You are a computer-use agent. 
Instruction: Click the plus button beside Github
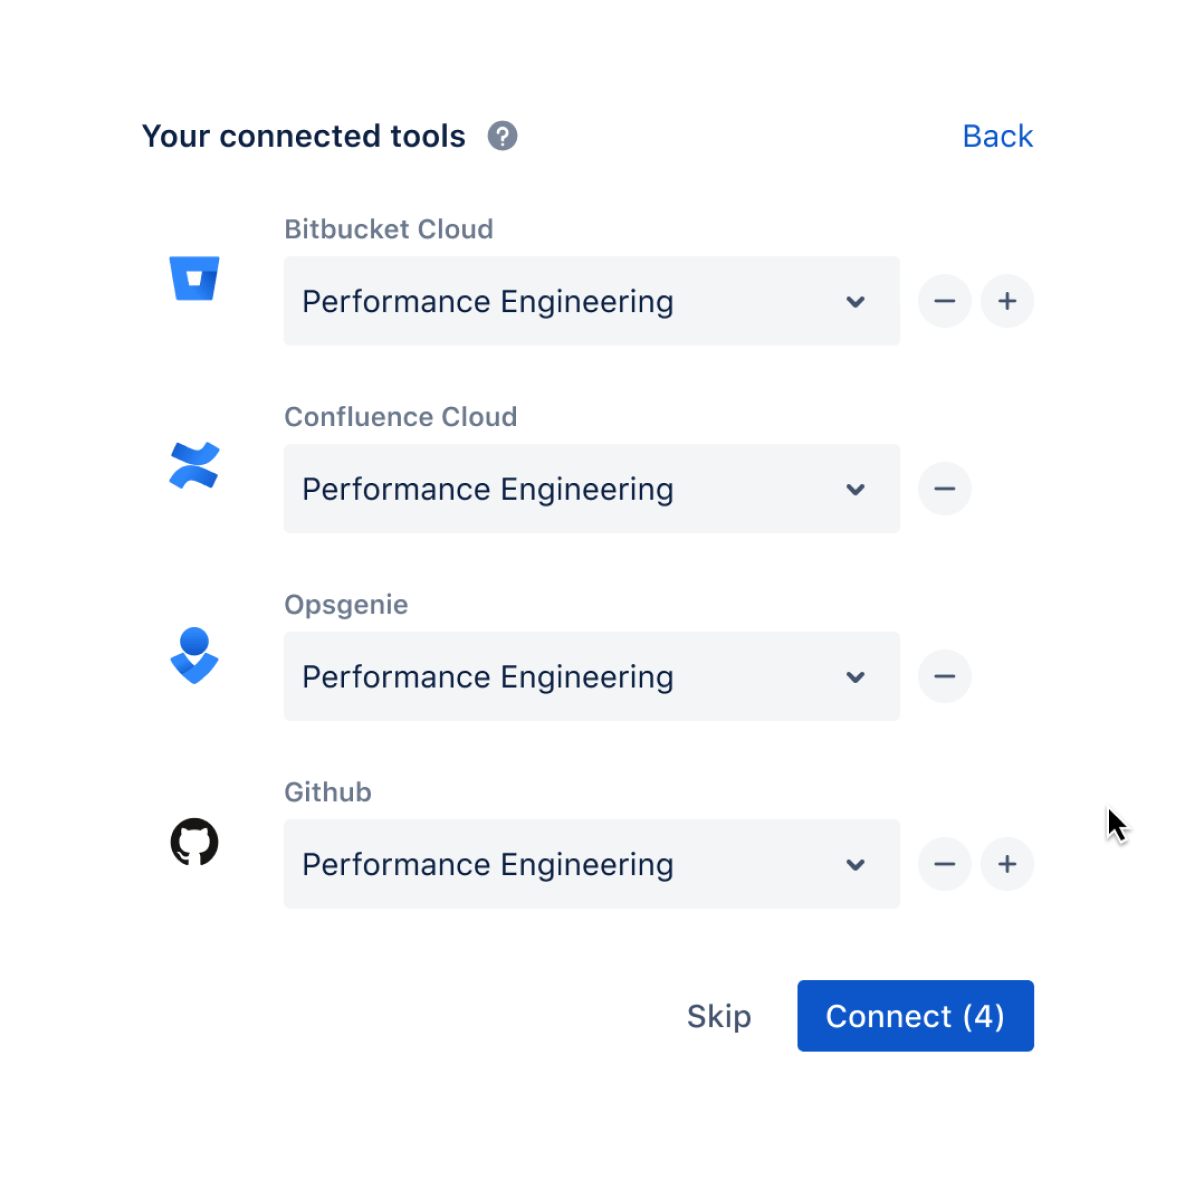coord(1007,864)
